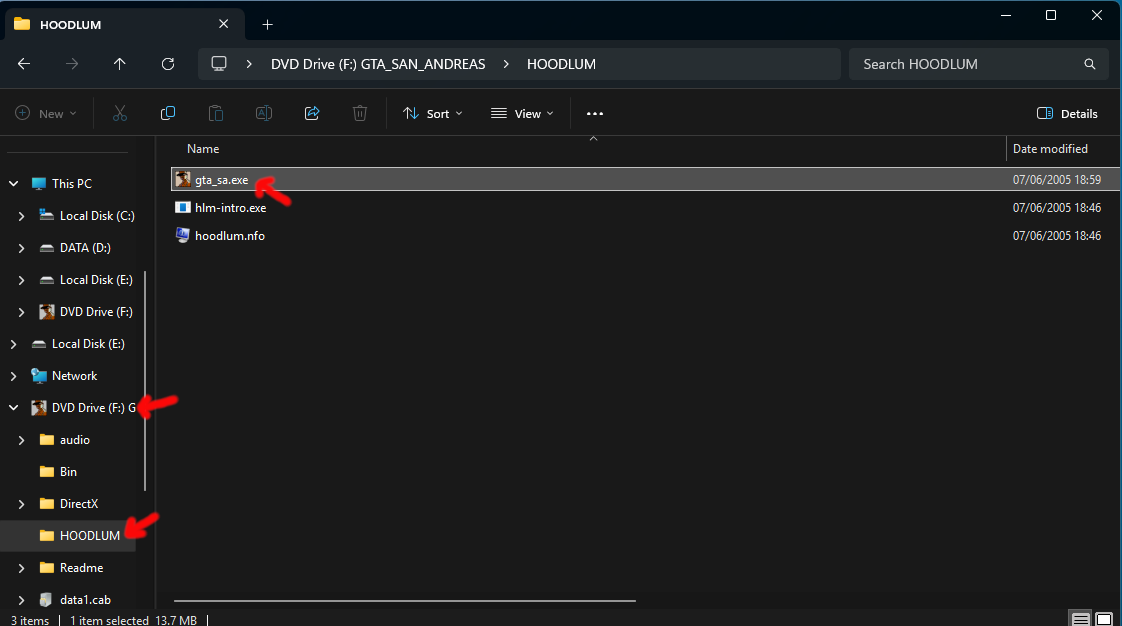
Task: Click the gta_sa.exe file icon
Action: point(183,180)
